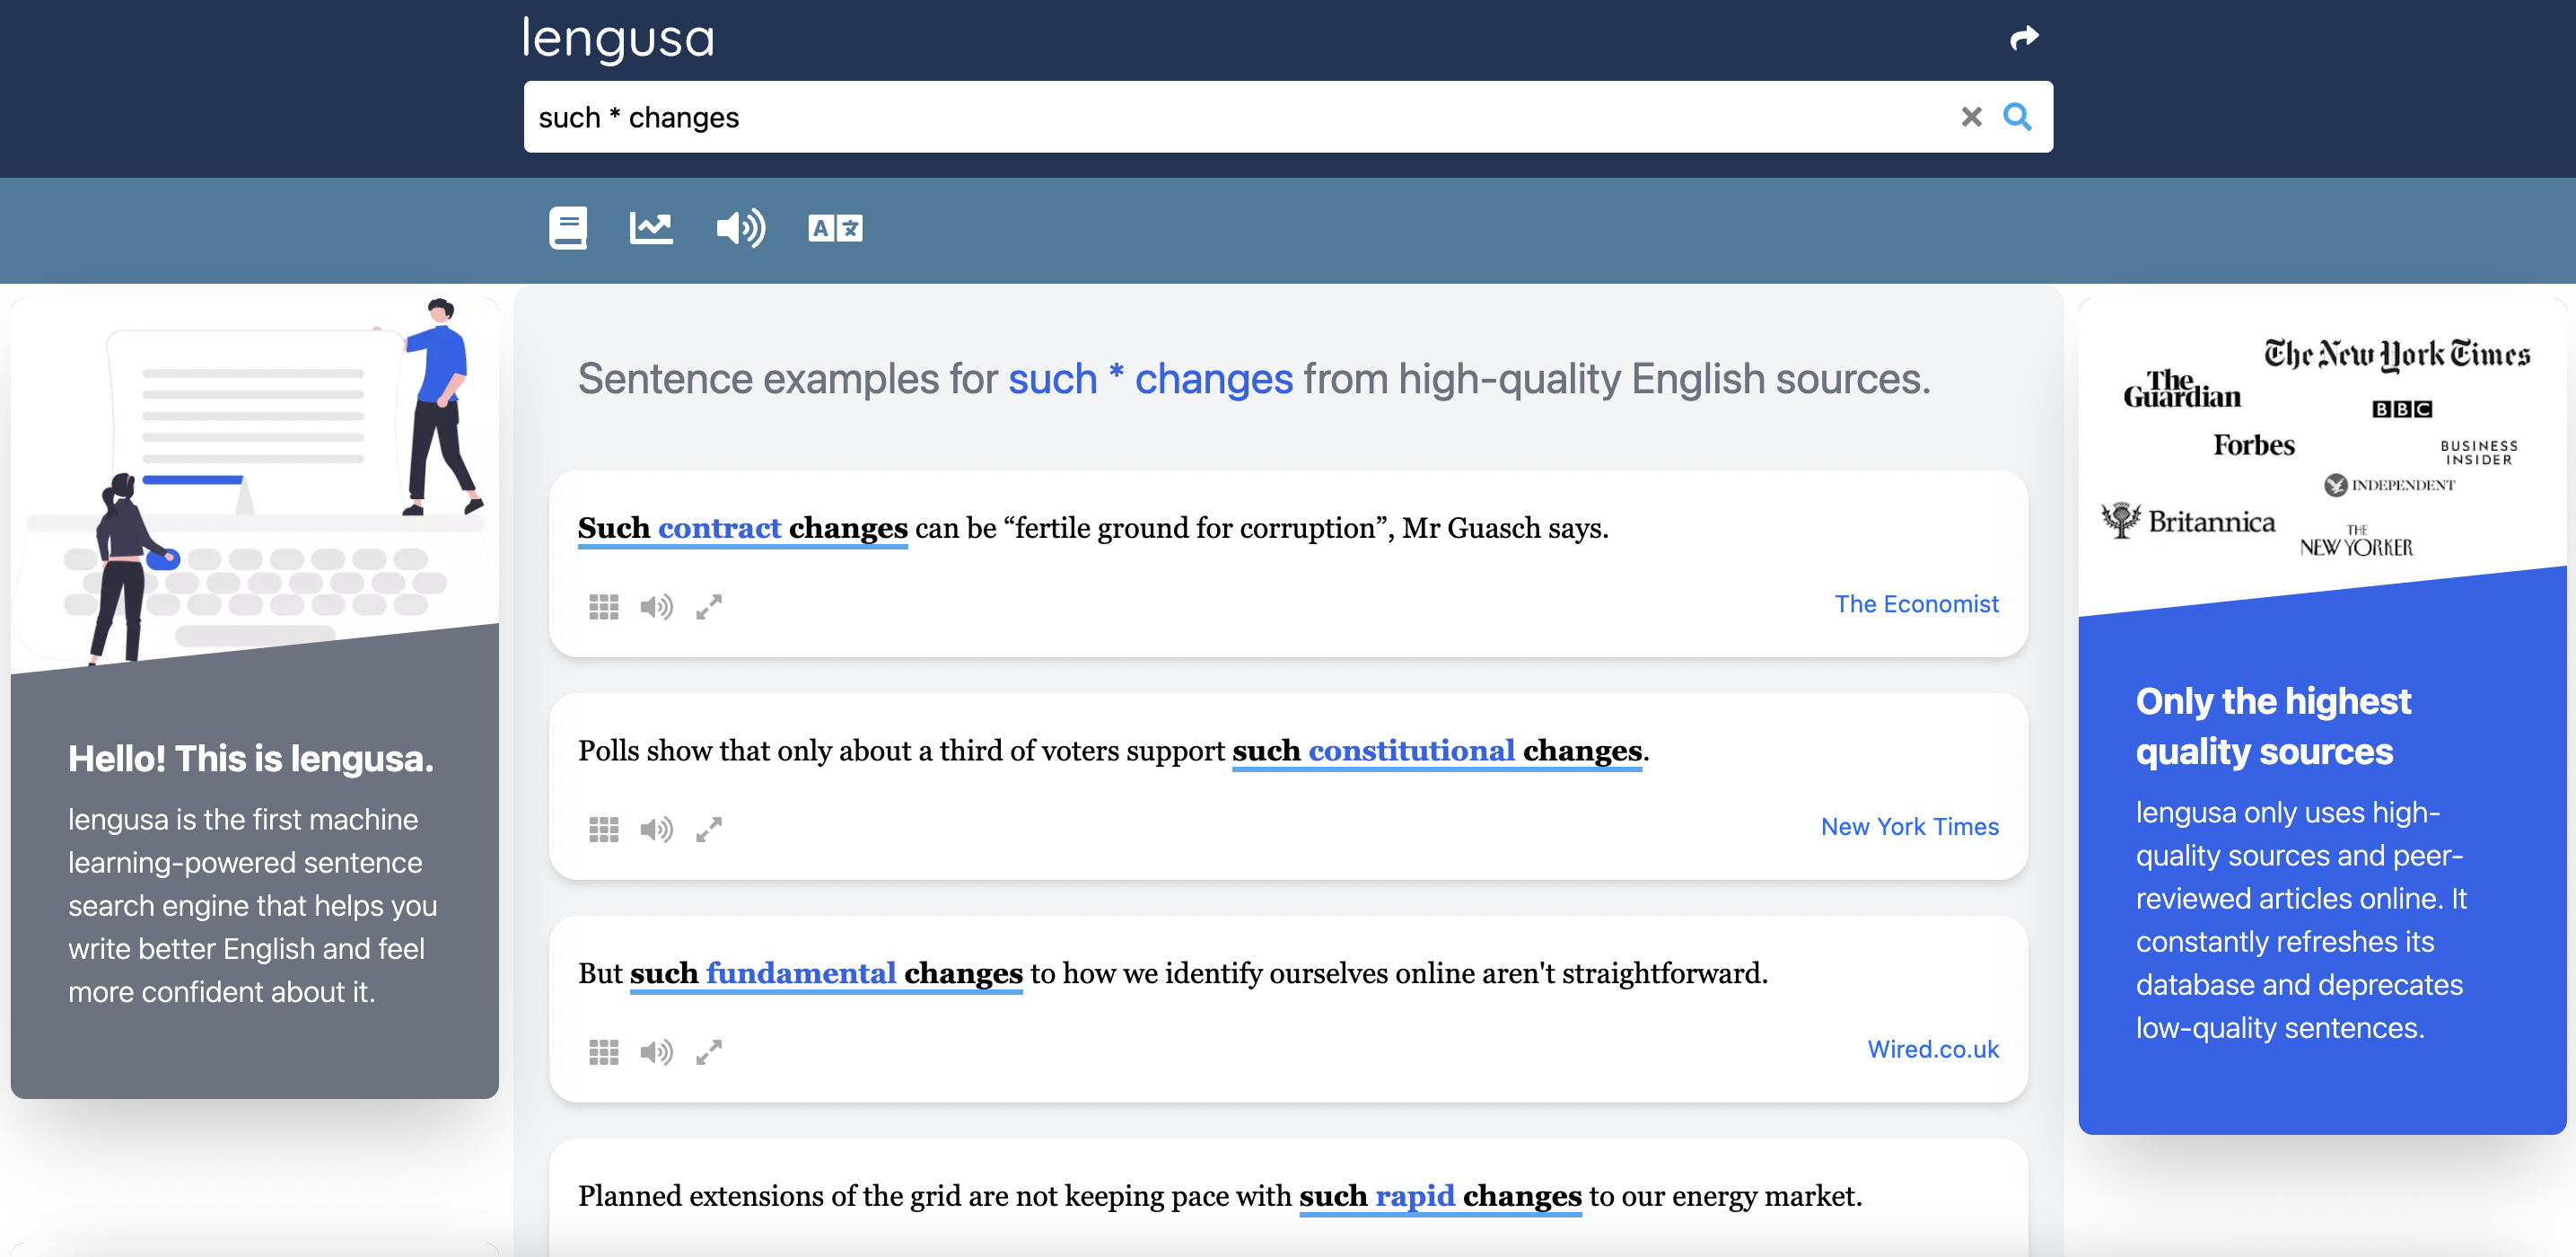Open the New York Times source link
2576x1257 pixels.
click(x=1909, y=827)
